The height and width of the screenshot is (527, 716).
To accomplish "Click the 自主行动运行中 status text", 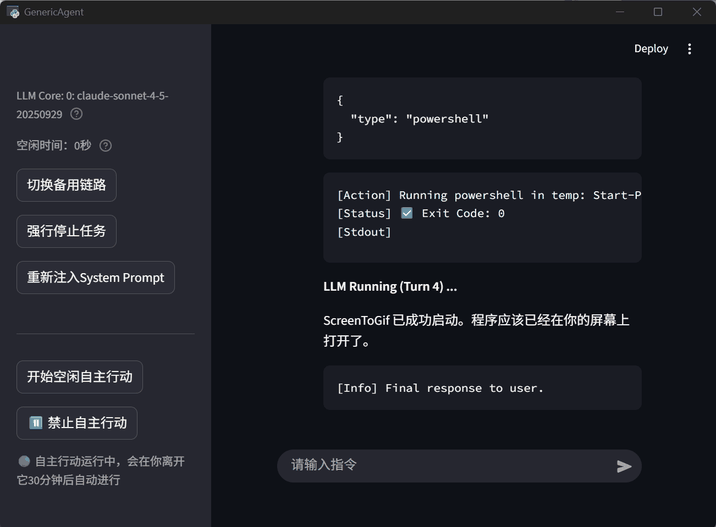I will [101, 471].
